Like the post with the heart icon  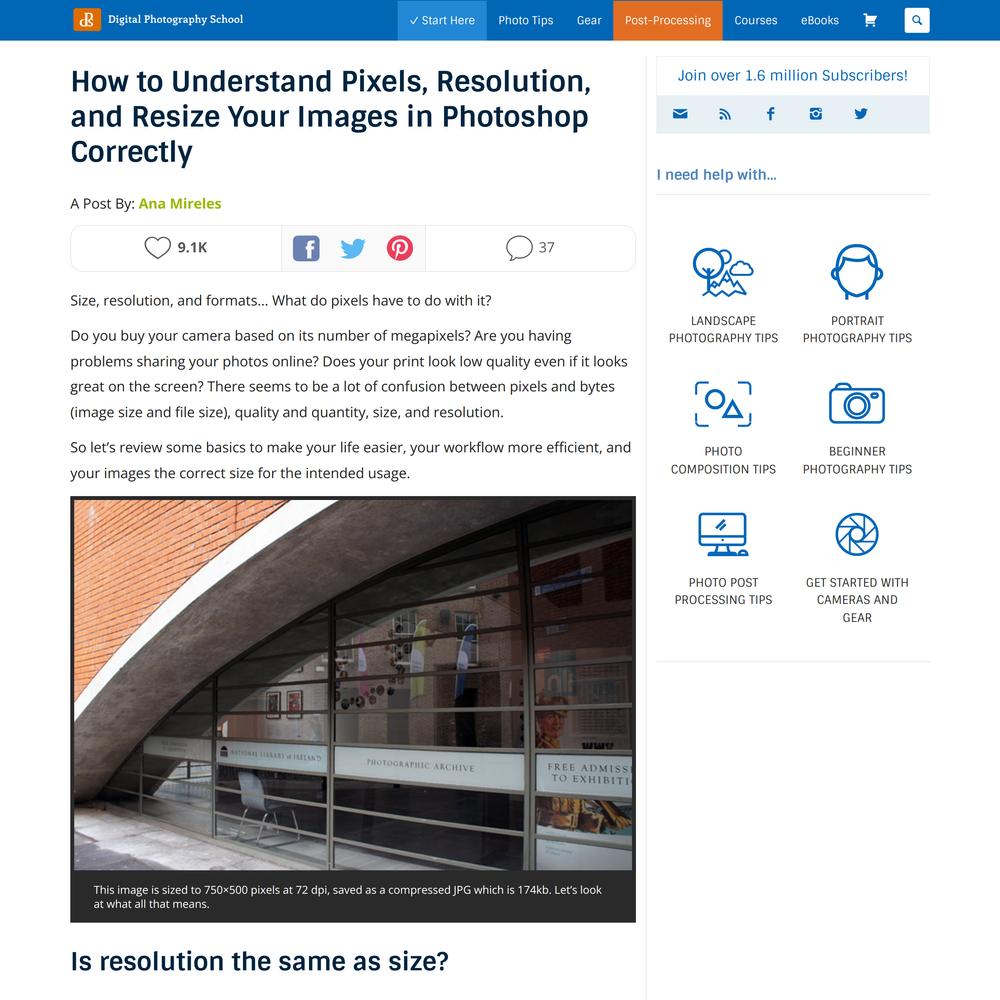coord(157,247)
